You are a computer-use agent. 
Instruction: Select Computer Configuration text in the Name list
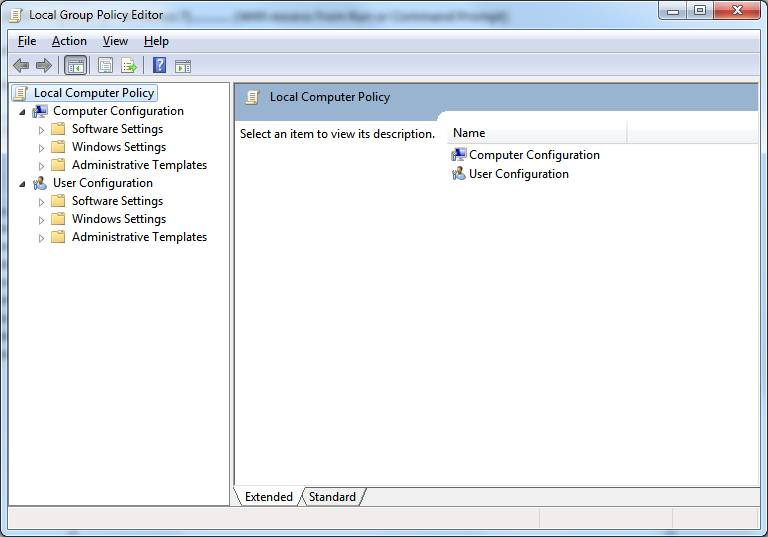534,155
